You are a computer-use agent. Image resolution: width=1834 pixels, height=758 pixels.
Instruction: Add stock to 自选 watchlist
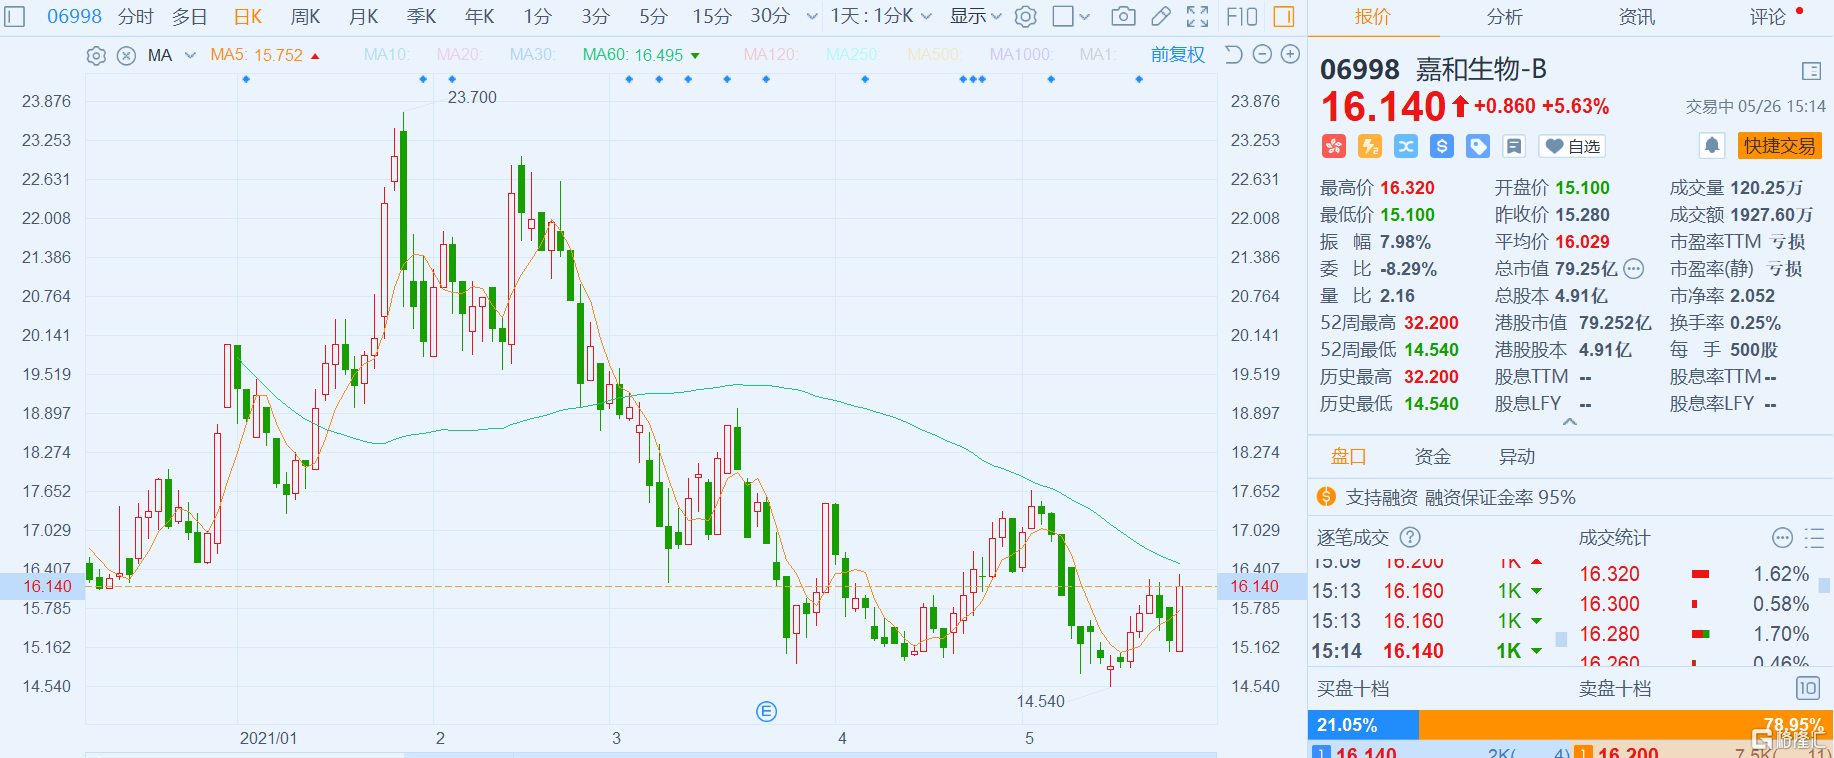[x=1572, y=146]
